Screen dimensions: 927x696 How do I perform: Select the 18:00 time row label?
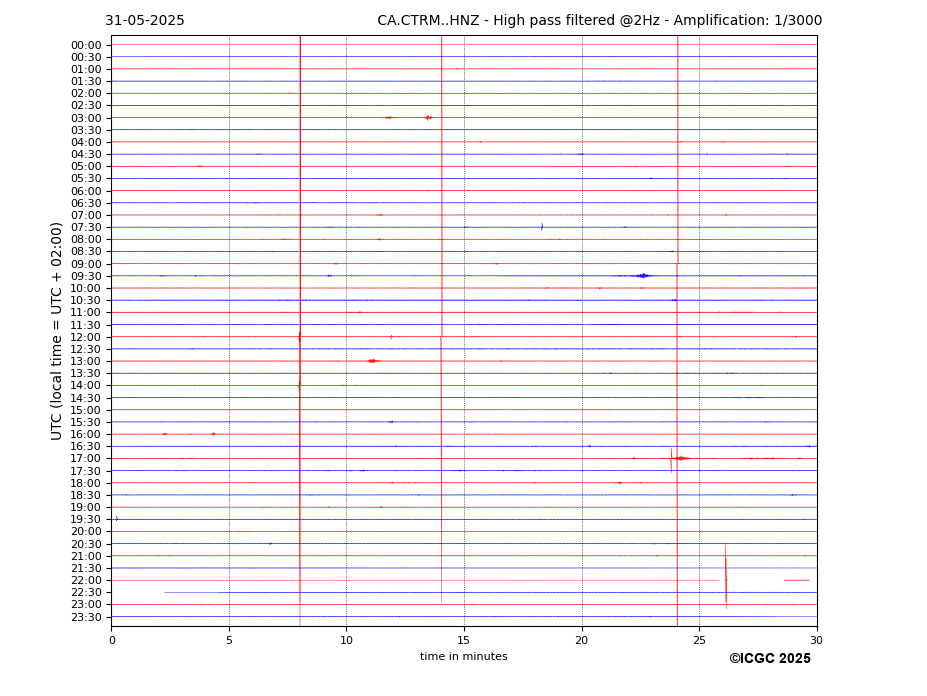86,483
